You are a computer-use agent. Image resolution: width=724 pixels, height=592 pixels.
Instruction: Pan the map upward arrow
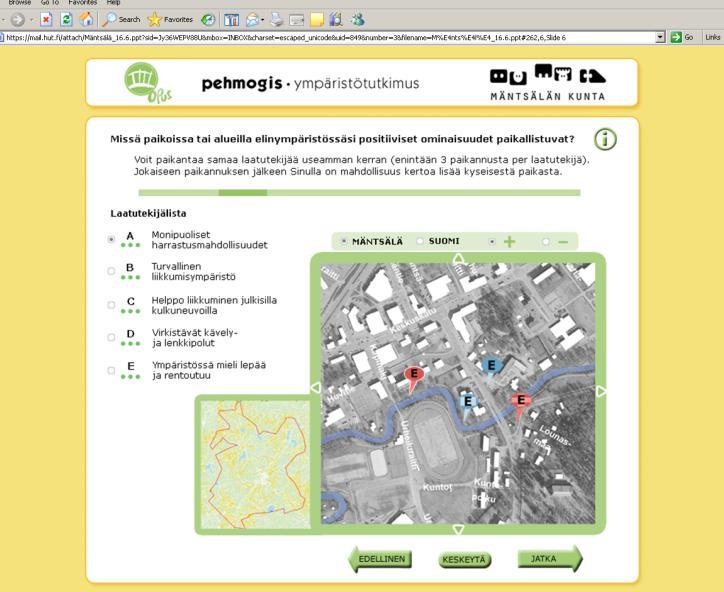click(x=458, y=258)
